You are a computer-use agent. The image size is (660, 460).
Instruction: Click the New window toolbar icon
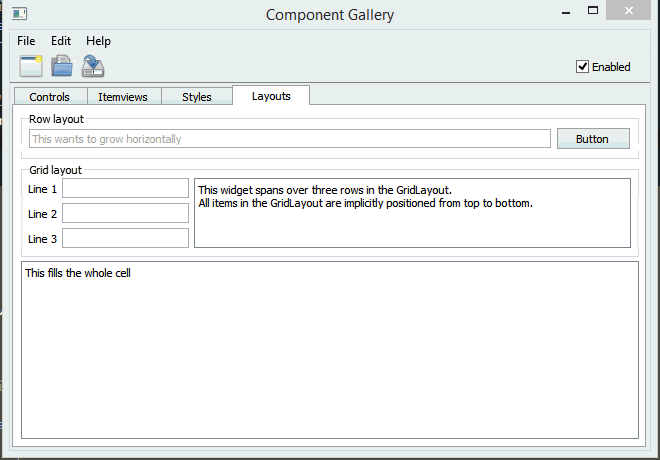pyautogui.click(x=31, y=66)
